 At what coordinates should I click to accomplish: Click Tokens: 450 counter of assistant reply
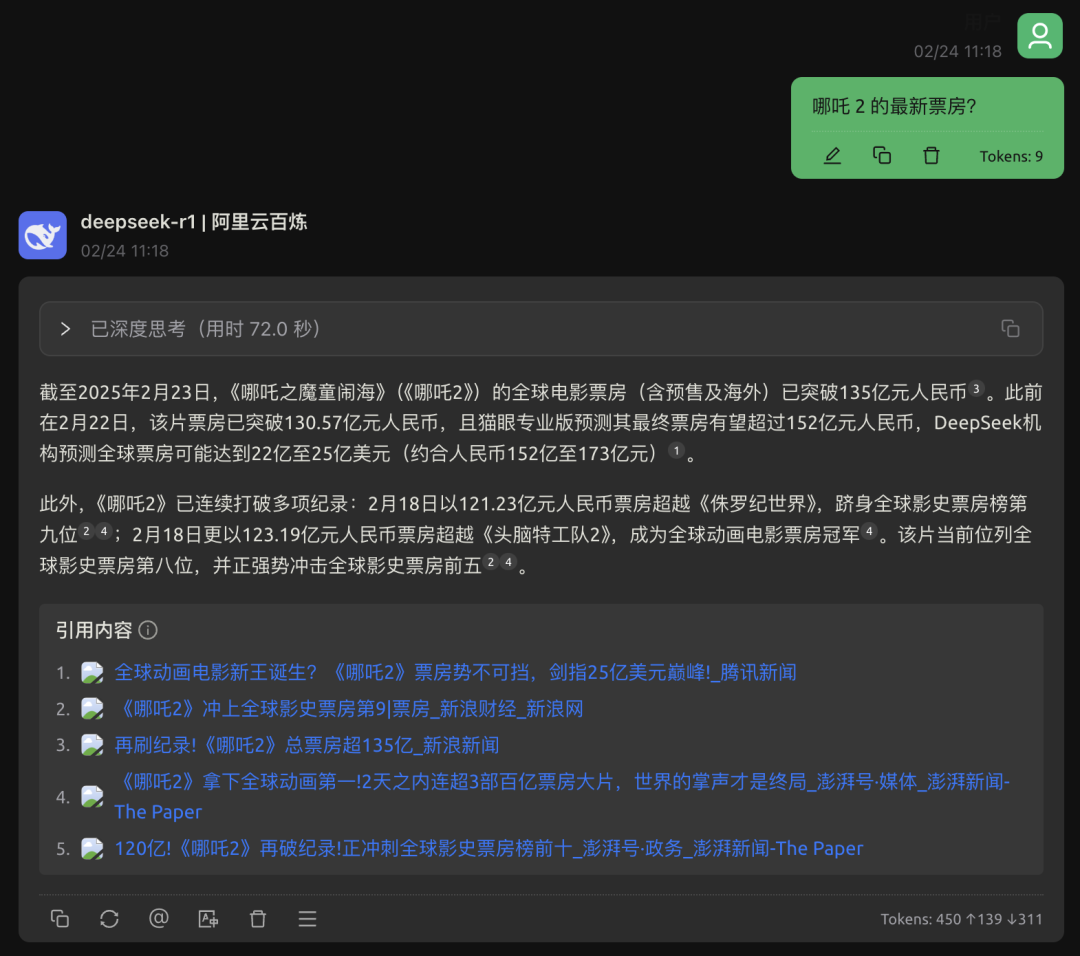point(961,919)
